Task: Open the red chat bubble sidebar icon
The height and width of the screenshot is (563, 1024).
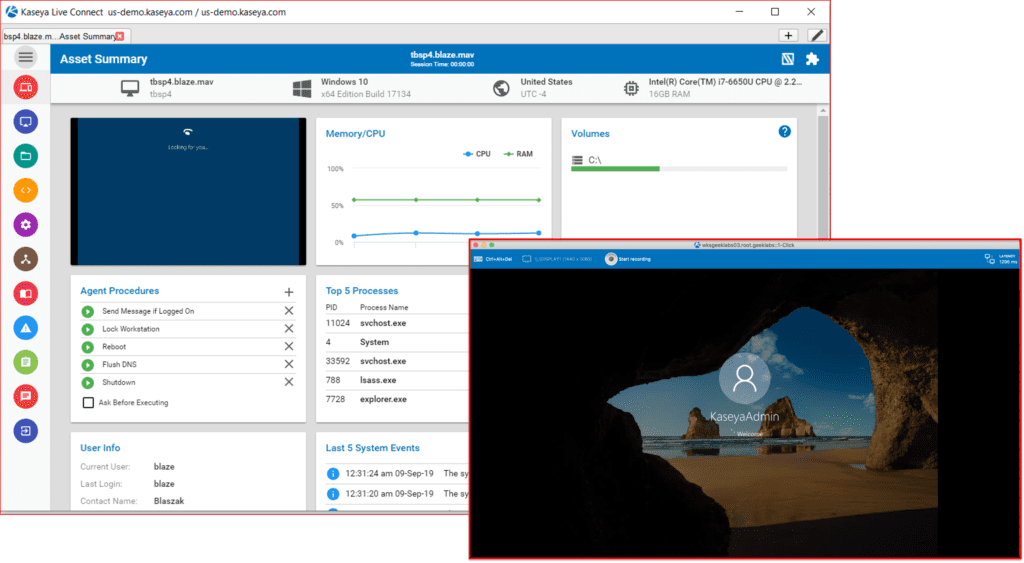Action: tap(25, 396)
